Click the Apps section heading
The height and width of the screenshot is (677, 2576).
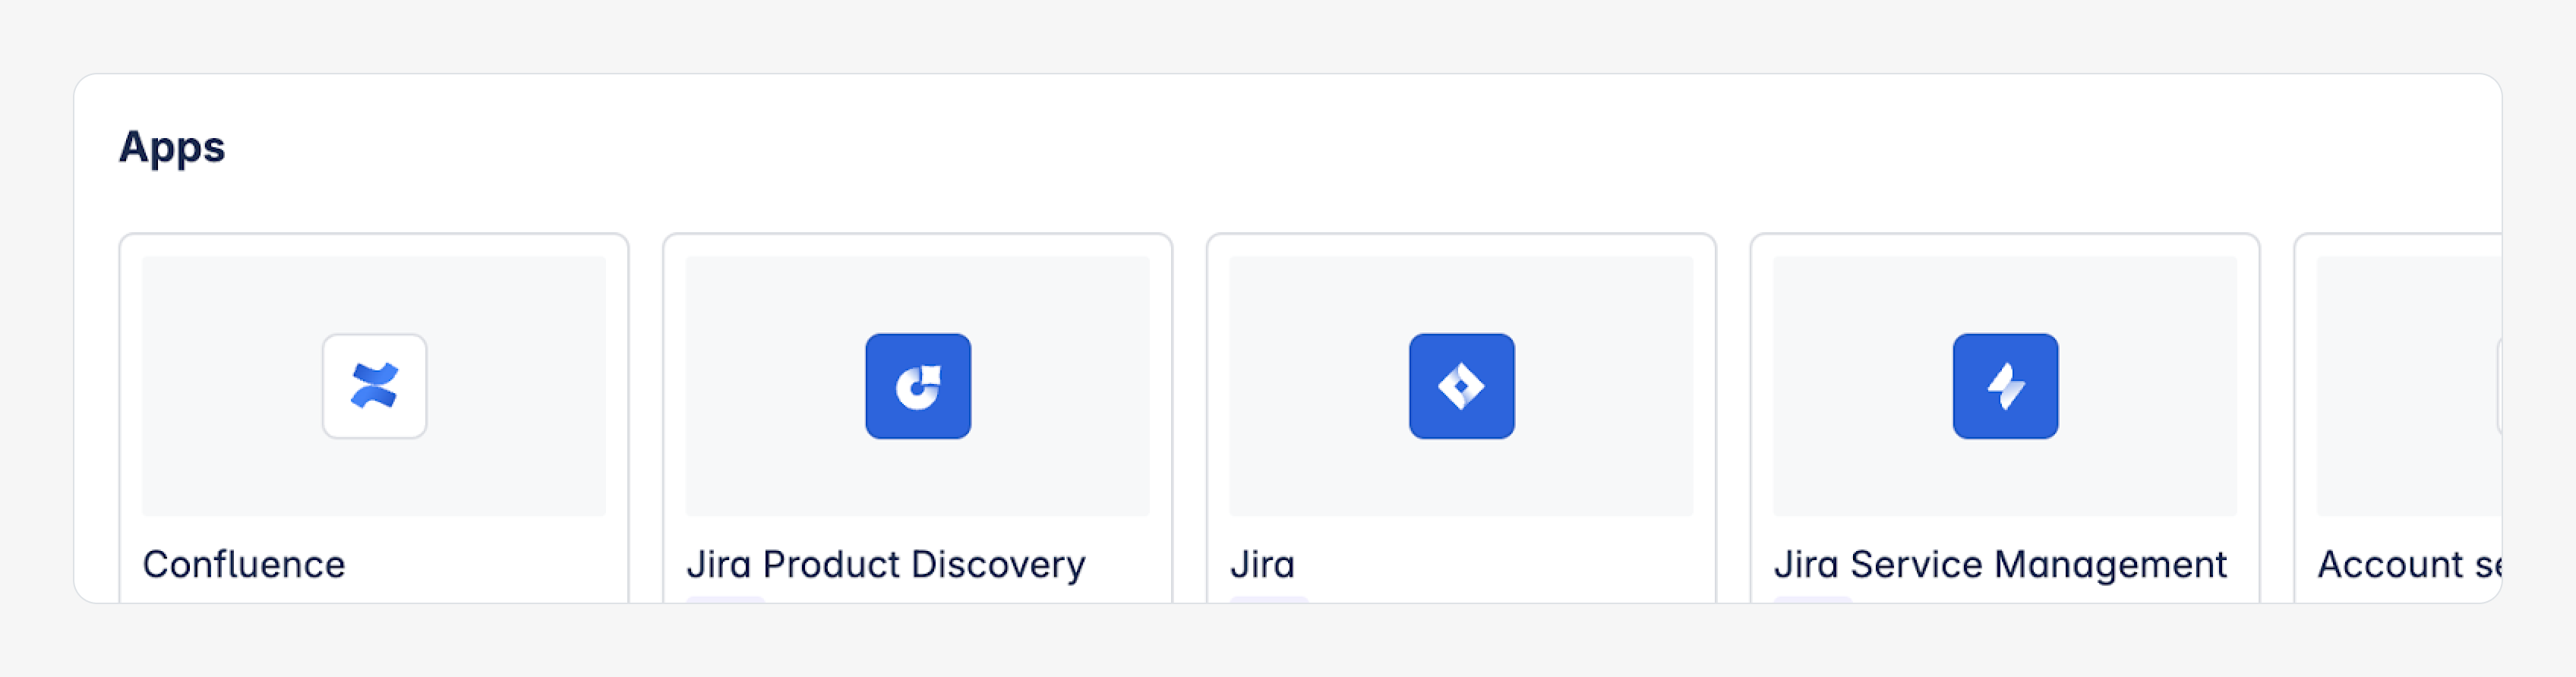[x=172, y=147]
